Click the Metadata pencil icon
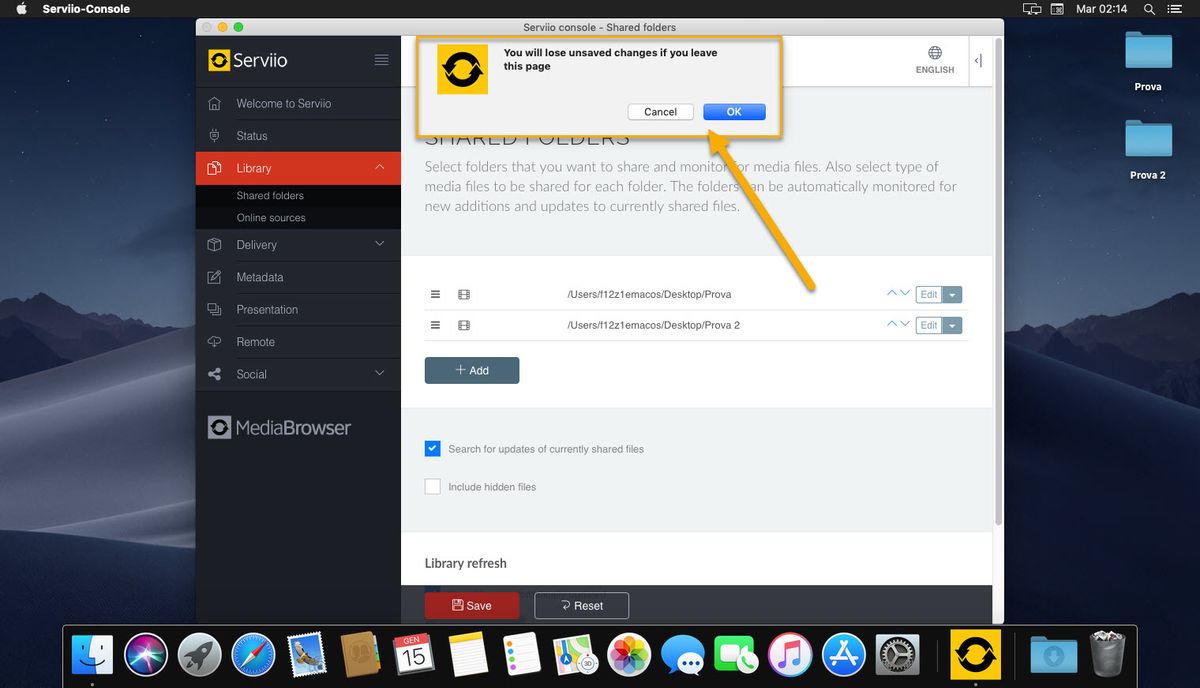This screenshot has height=688, width=1200. (x=214, y=277)
